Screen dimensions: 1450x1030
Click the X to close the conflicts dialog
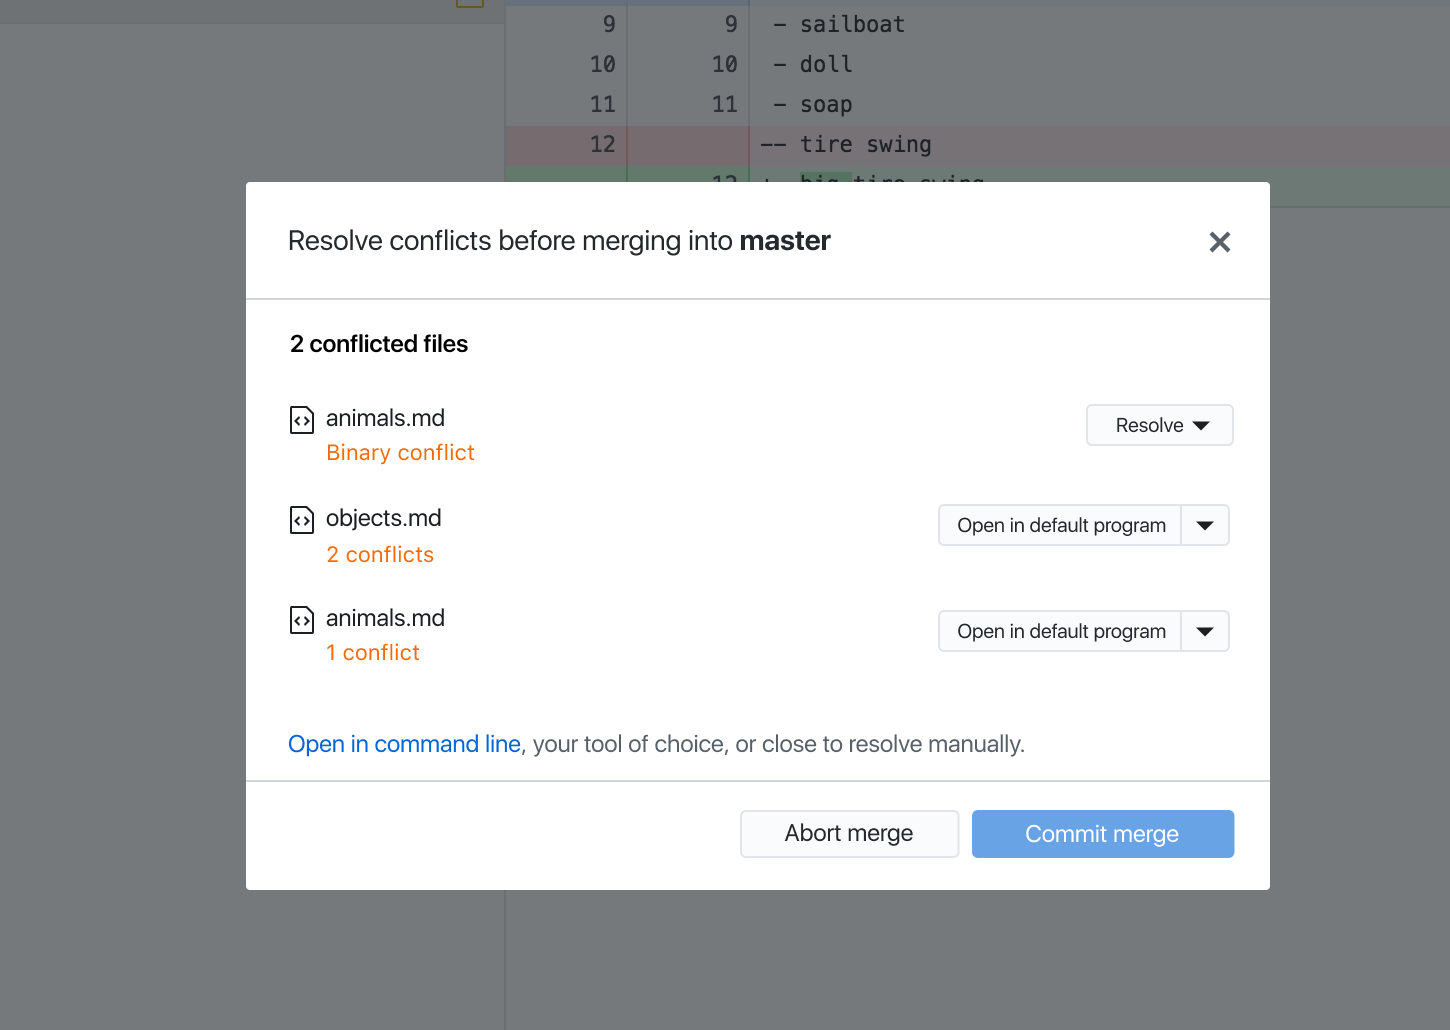click(x=1219, y=241)
